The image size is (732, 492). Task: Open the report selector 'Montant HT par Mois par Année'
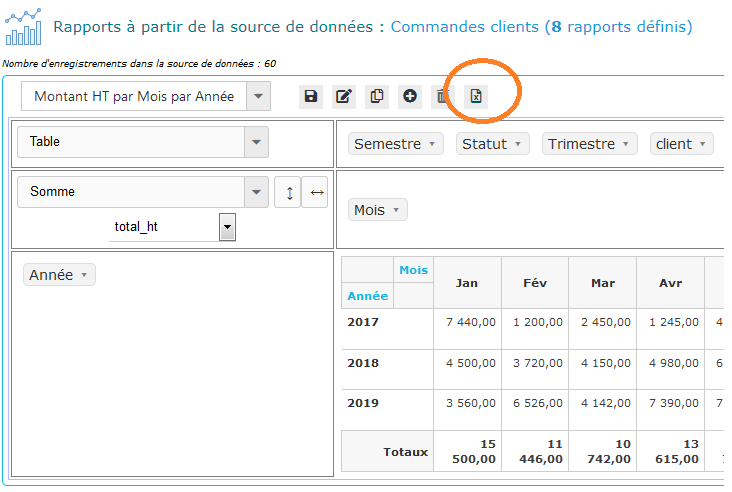point(146,96)
